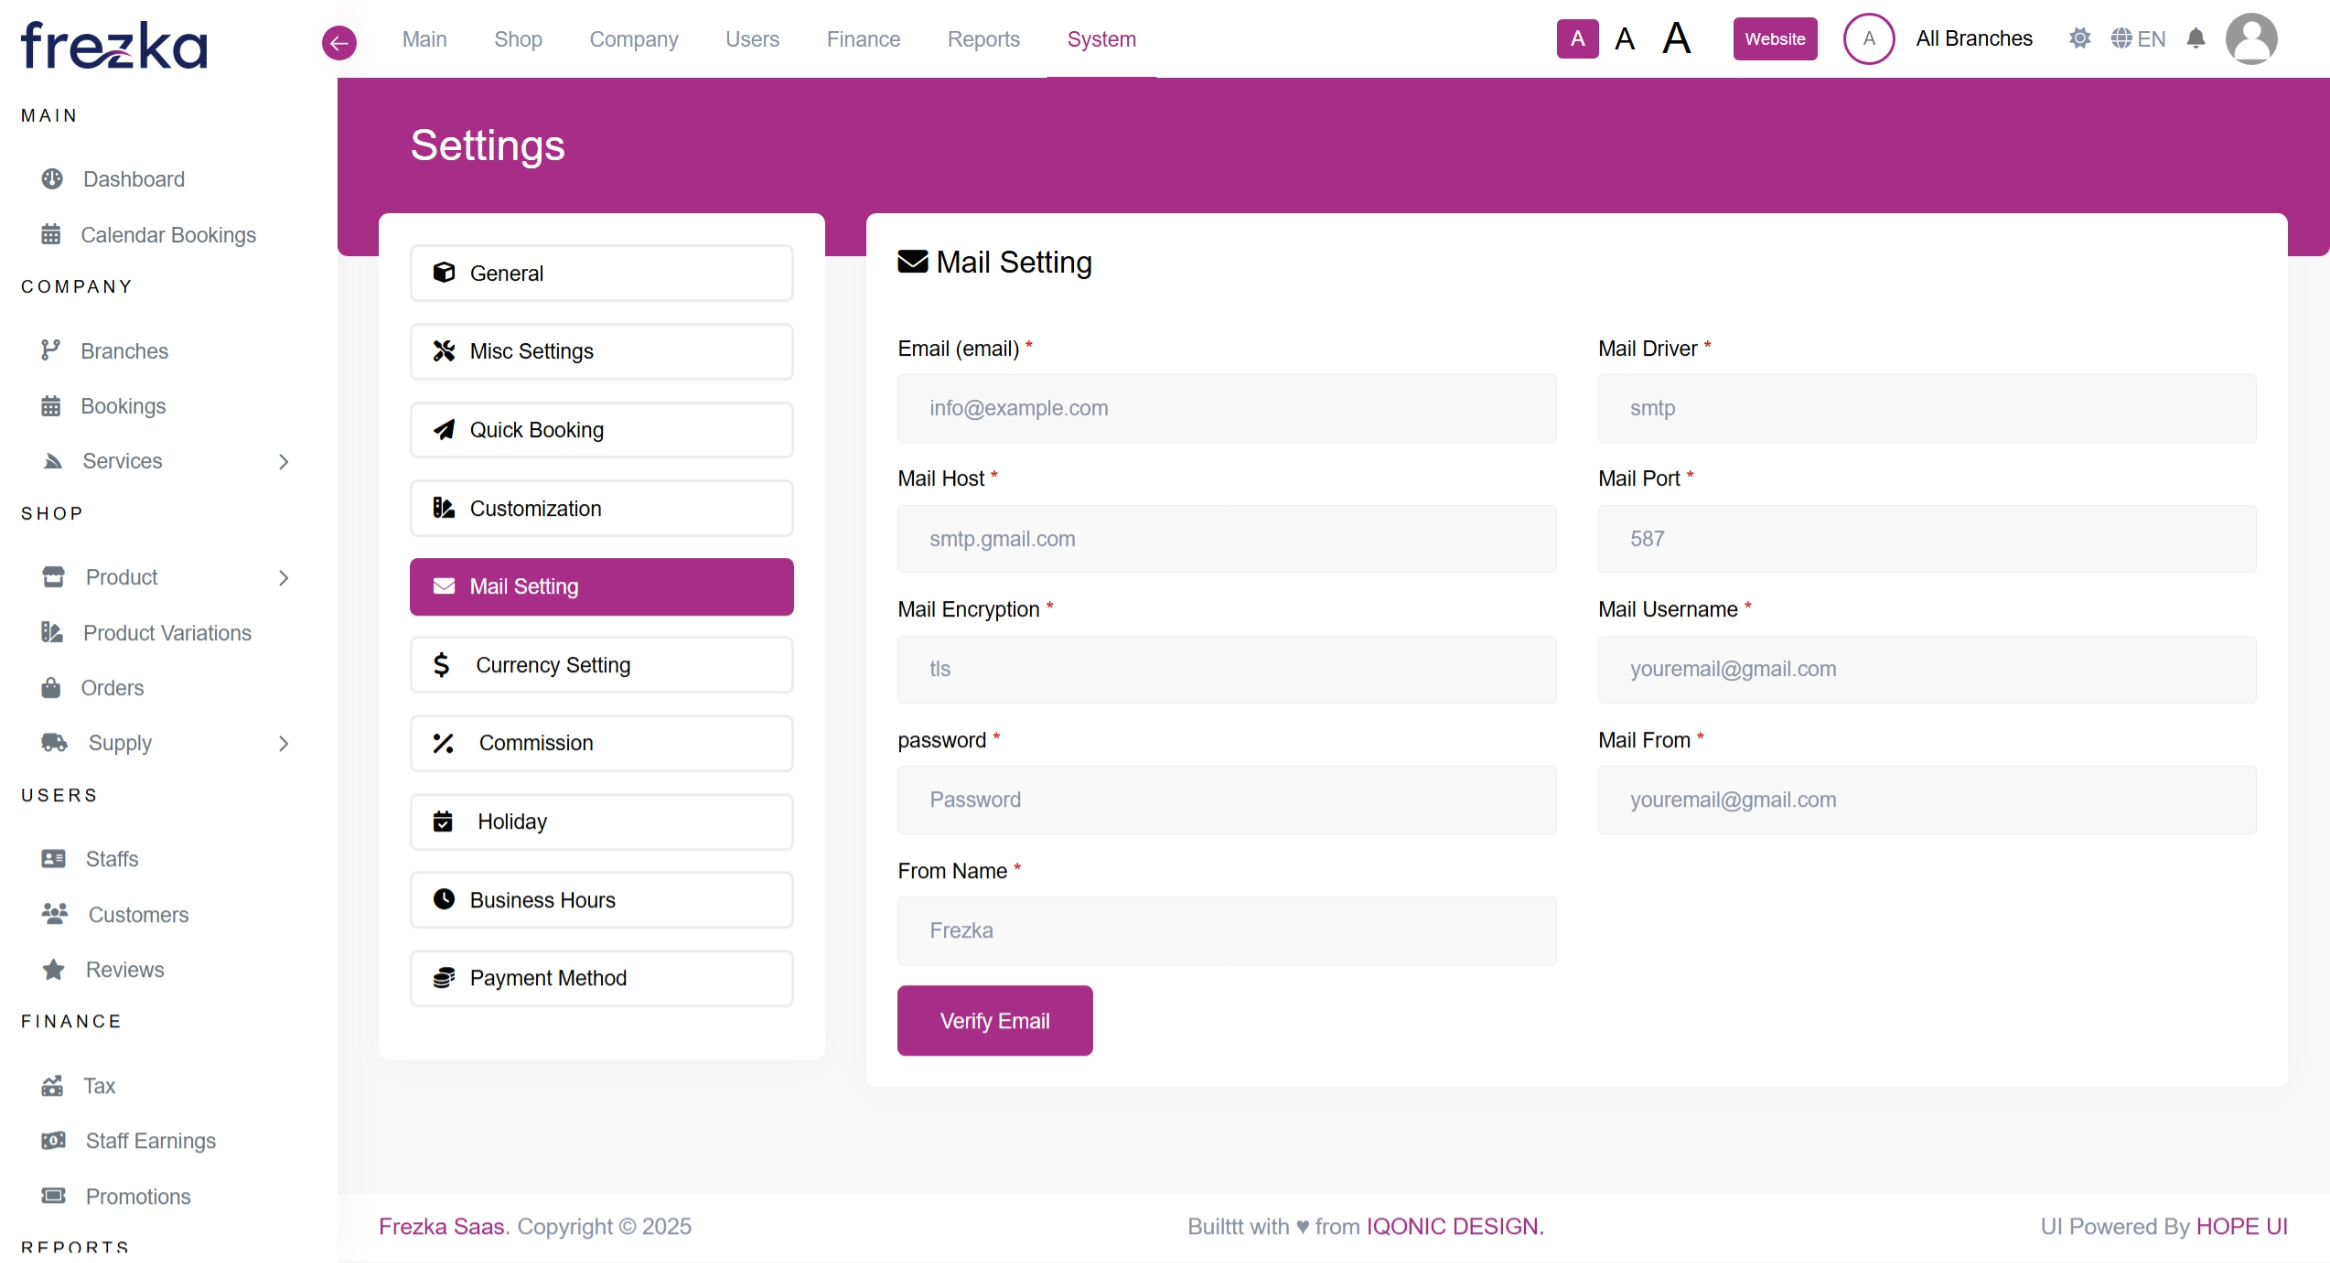The width and height of the screenshot is (2330, 1263).
Task: Click the Mail Host input field
Action: pos(1226,539)
